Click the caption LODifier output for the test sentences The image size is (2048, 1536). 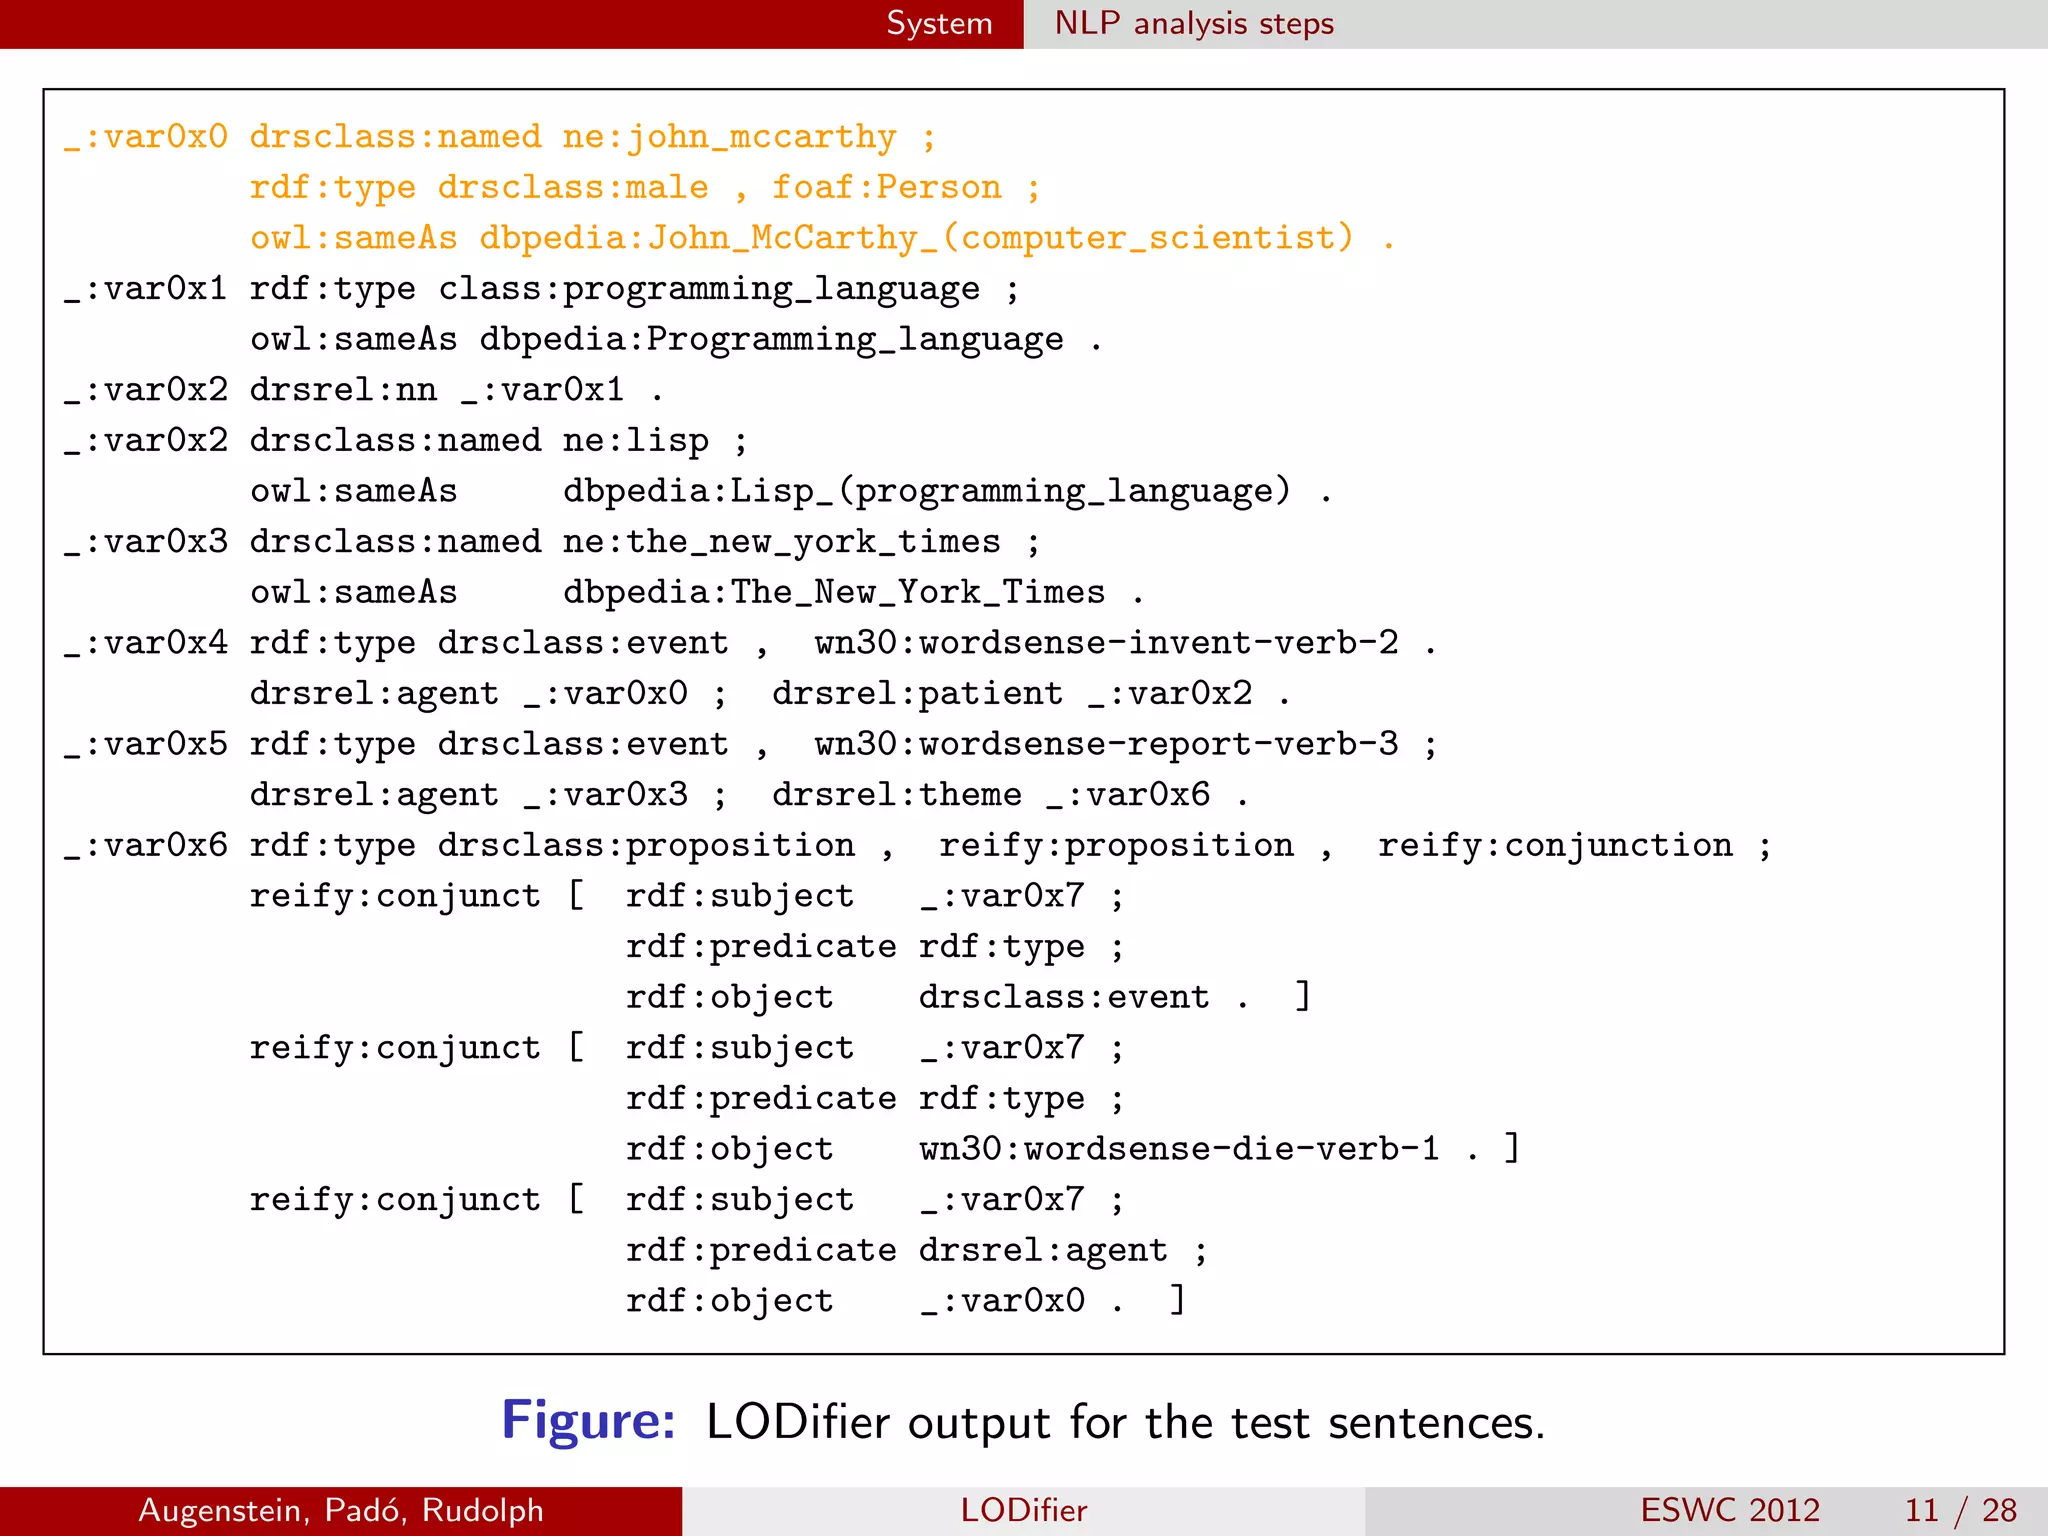tap(1125, 1423)
